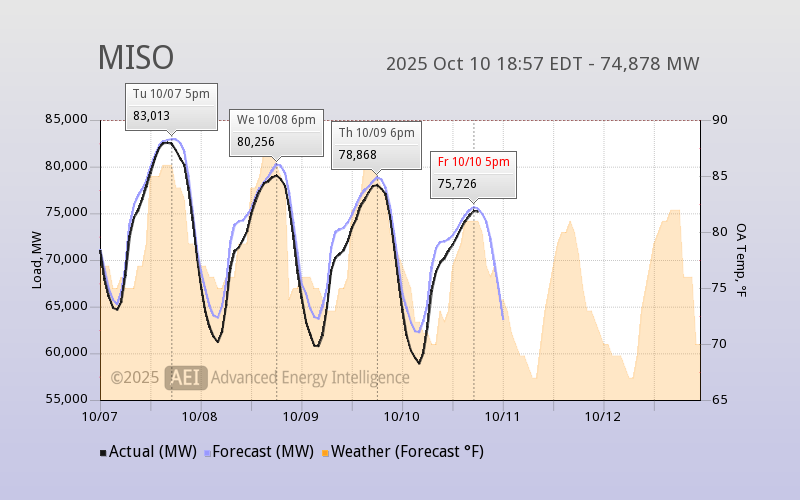This screenshot has height=500, width=800.
Task: Toggle the Actual (MW) legend label
Action: coord(152,452)
